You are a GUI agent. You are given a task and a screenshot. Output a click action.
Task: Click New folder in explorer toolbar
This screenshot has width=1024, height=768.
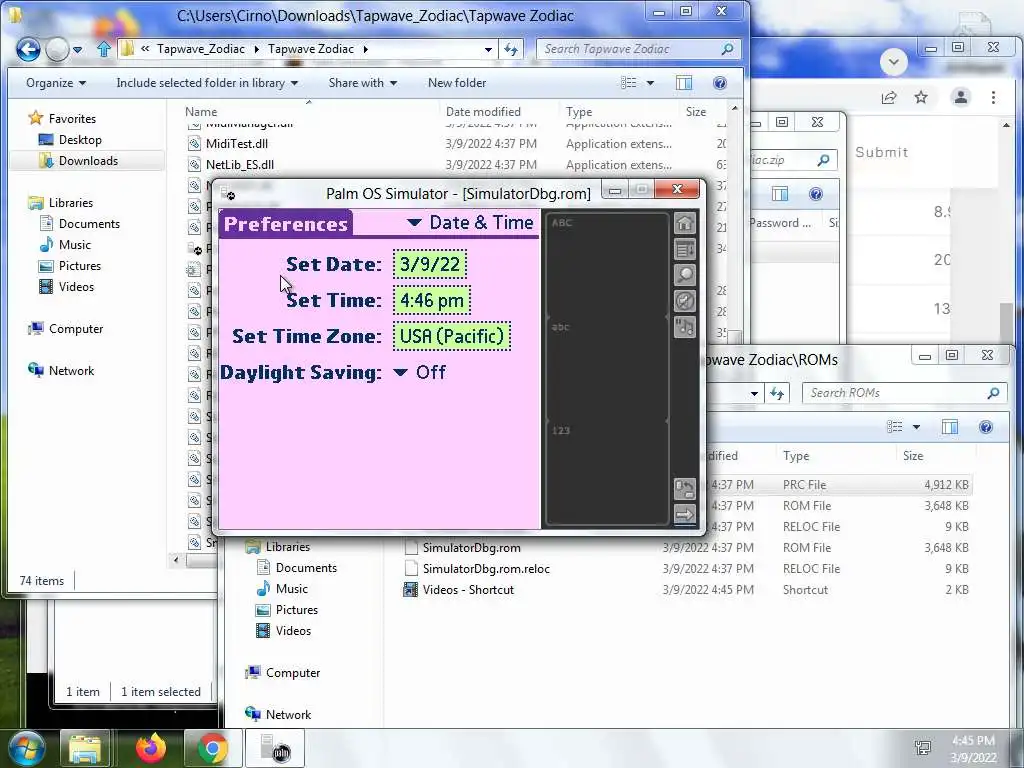click(456, 83)
